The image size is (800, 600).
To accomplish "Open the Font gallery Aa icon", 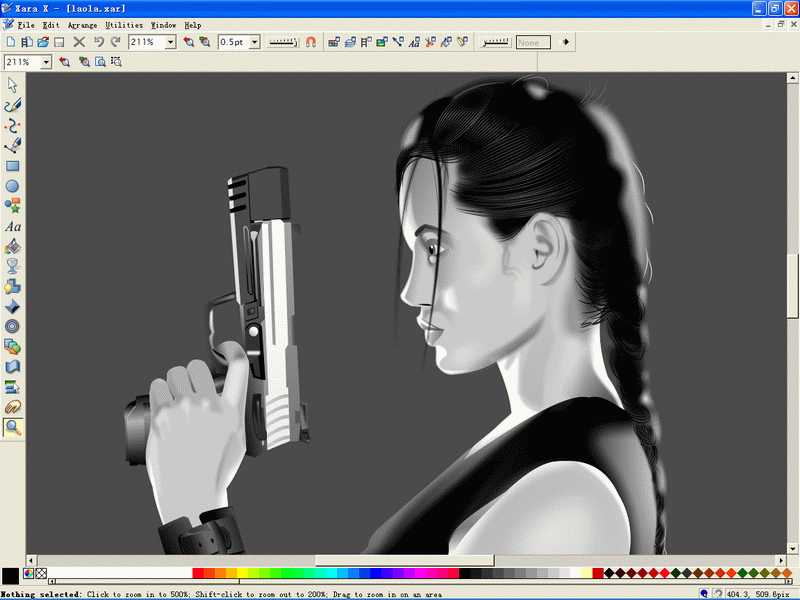I will [414, 42].
